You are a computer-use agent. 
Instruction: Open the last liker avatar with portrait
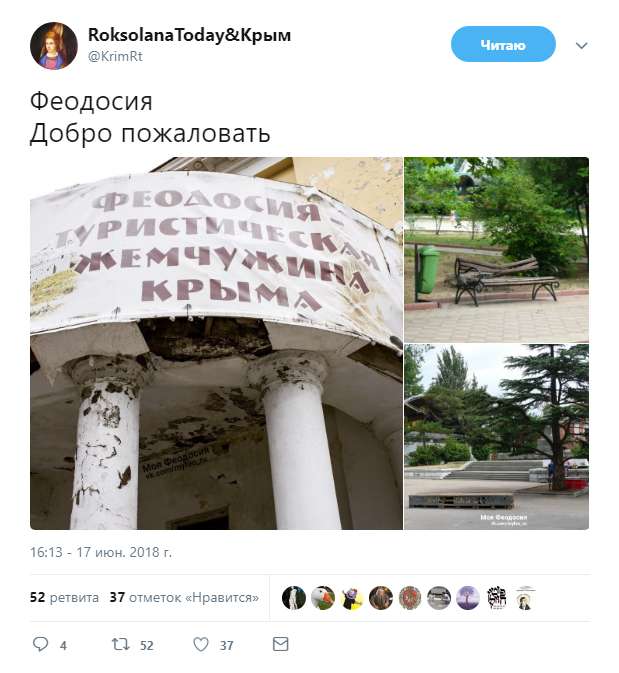pos(525,598)
